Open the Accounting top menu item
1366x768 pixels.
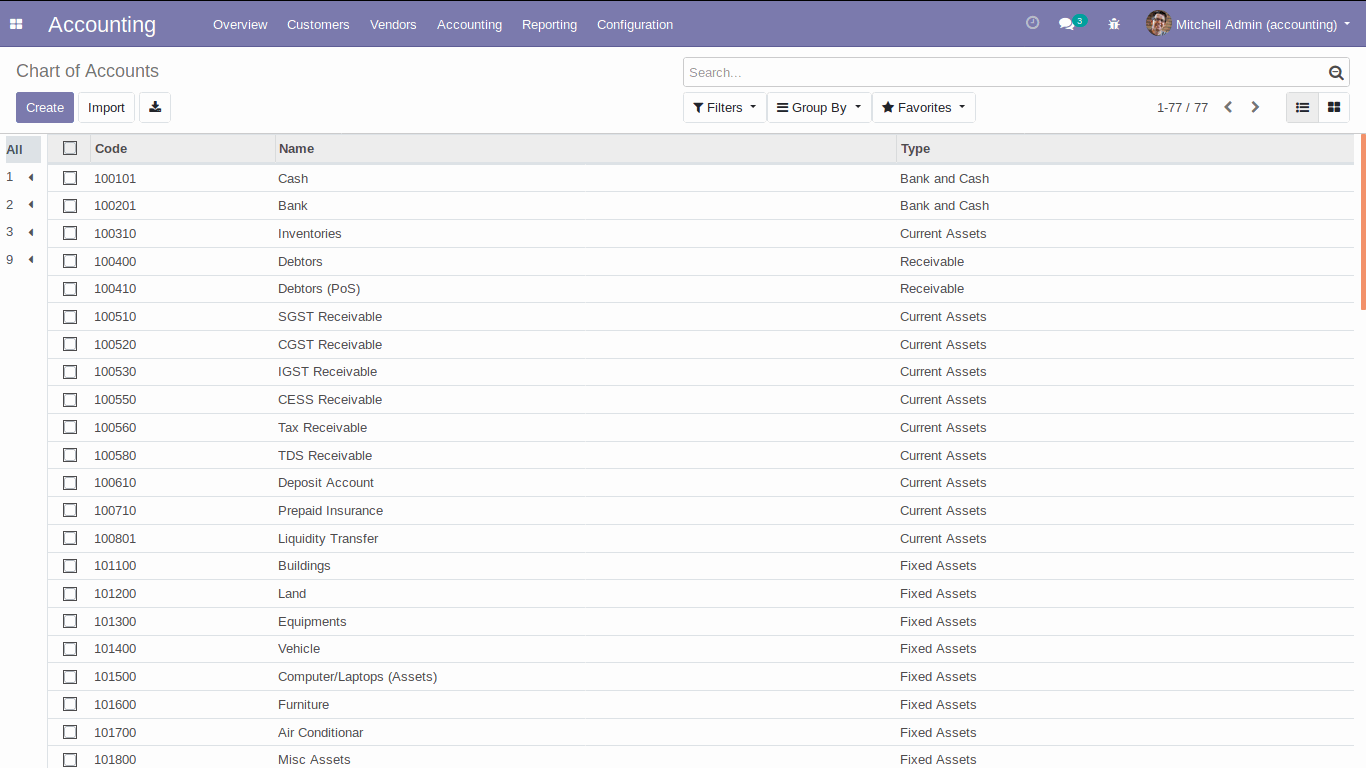[x=469, y=24]
